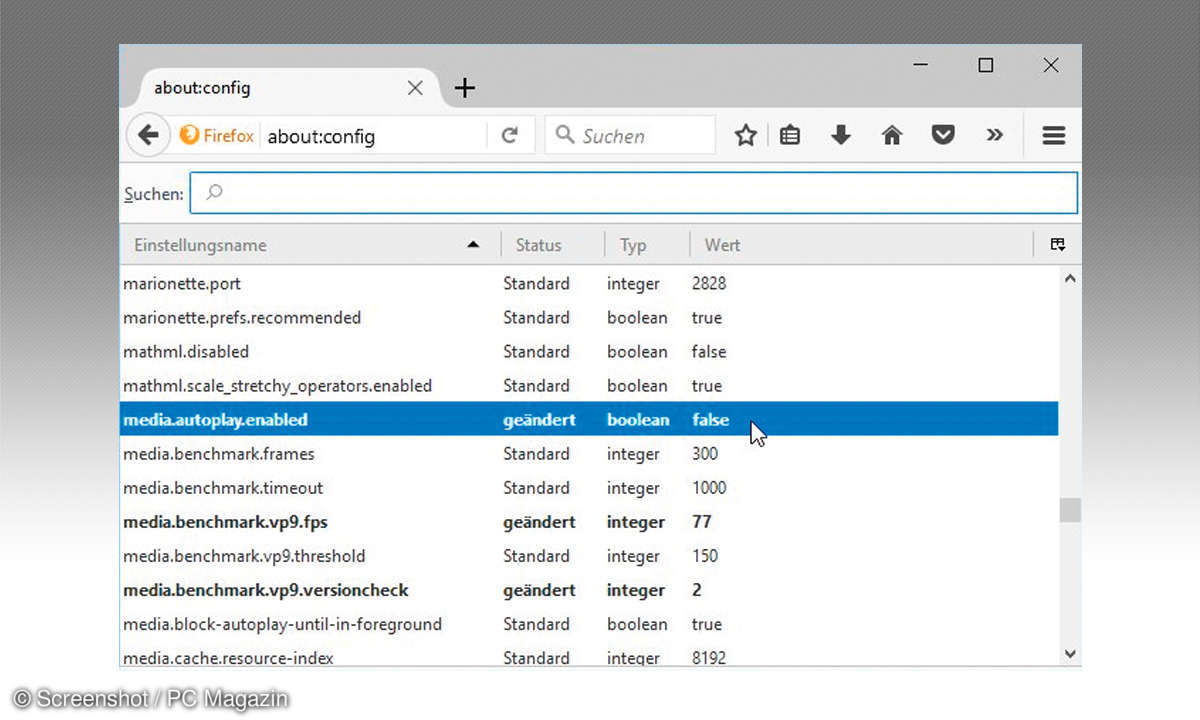The width and height of the screenshot is (1200, 720).
Task: Bookmark this page with the star icon
Action: (x=745, y=135)
